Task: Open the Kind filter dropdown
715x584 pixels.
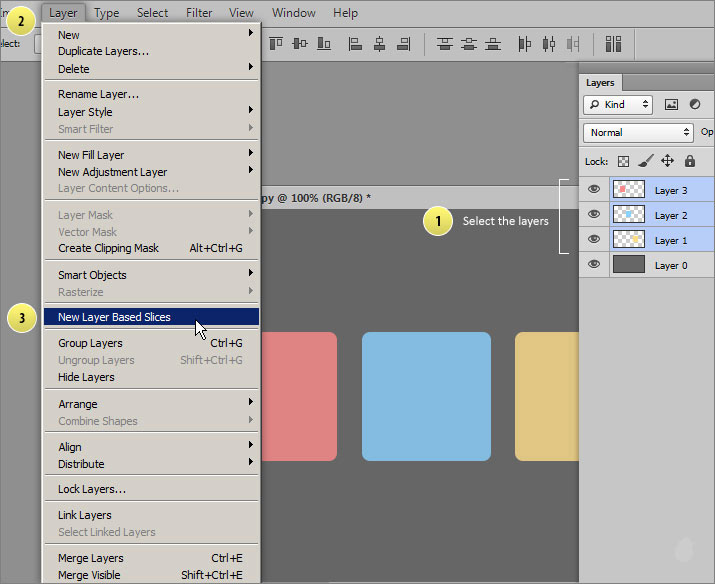Action: click(x=618, y=104)
